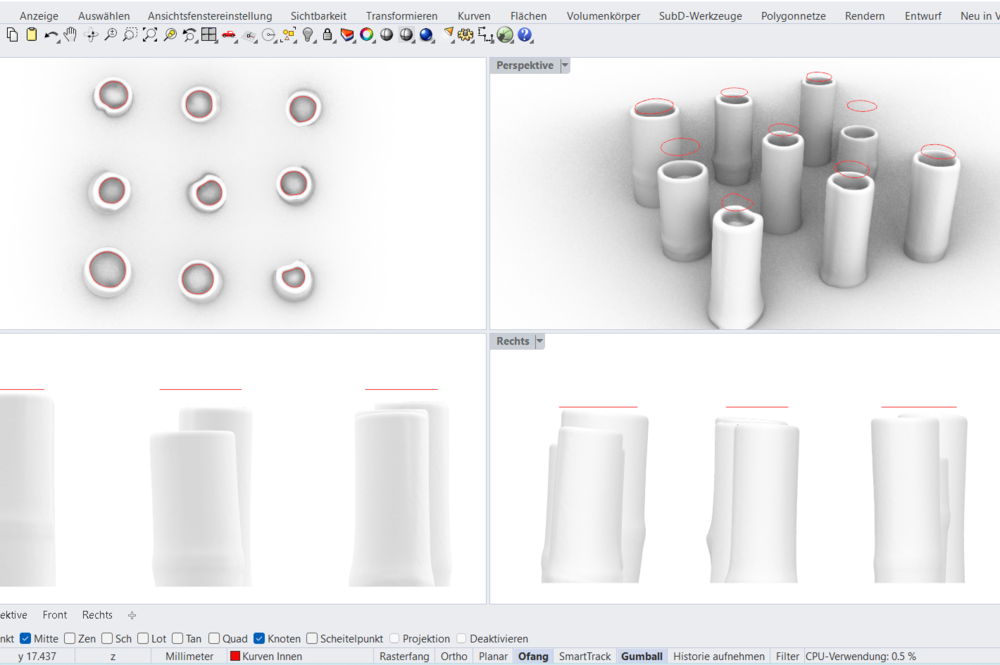This screenshot has height=665, width=1000.
Task: Click the color wheel icon
Action: click(367, 35)
